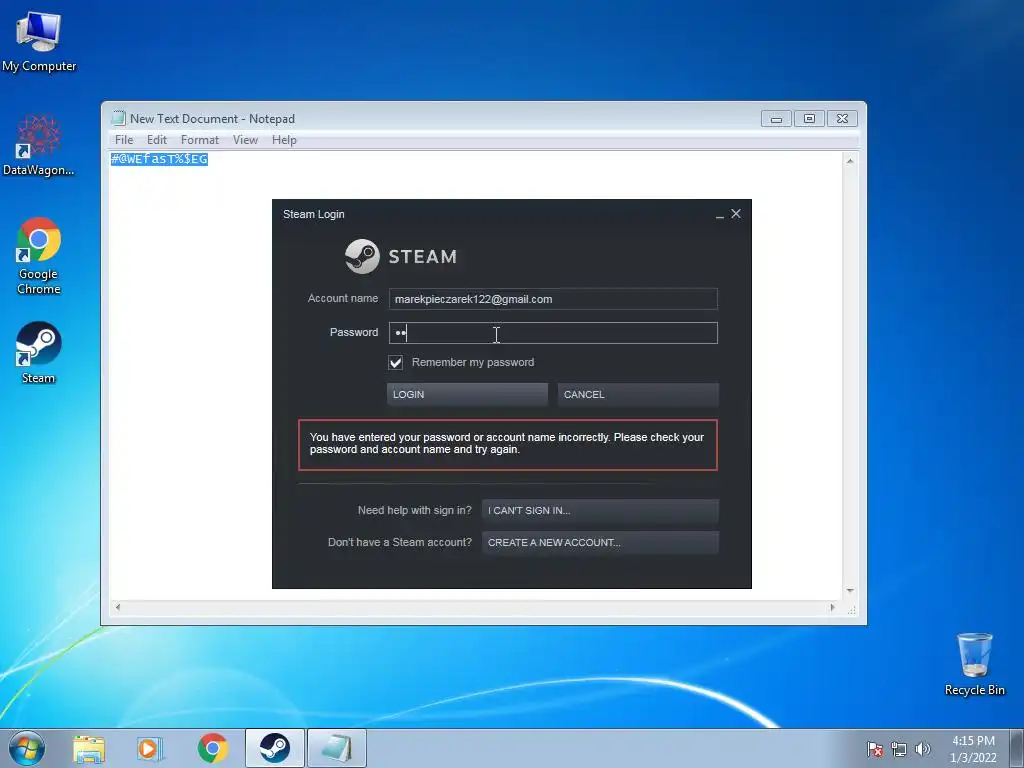
Task: Select the Steam desktop shortcut
Action: pyautogui.click(x=39, y=353)
